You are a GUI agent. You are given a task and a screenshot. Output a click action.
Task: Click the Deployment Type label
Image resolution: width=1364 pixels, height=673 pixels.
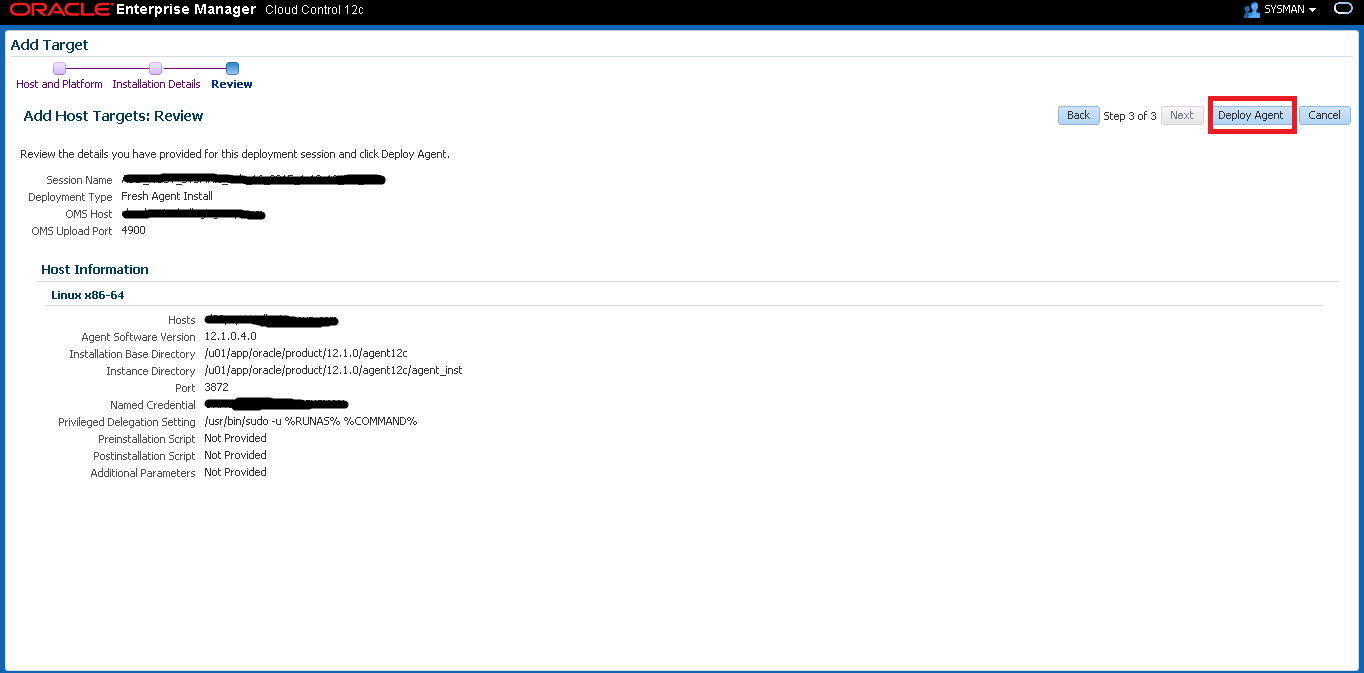tap(70, 197)
